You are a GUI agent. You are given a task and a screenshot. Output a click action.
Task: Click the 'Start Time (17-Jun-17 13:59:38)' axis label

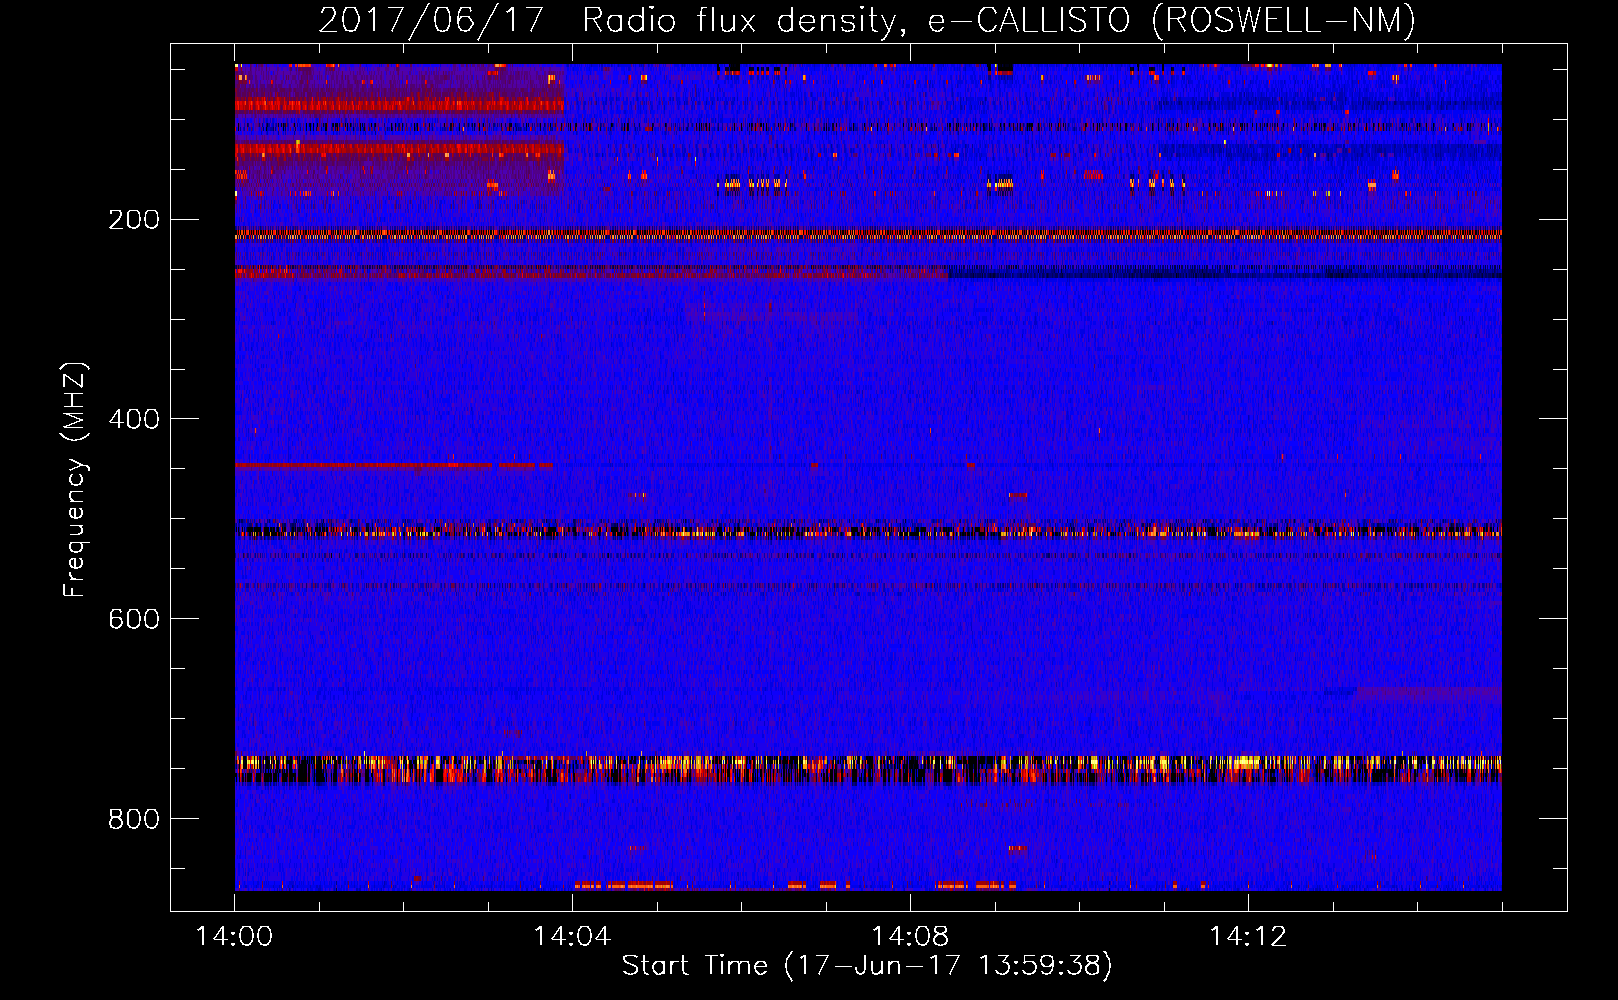pos(867,966)
